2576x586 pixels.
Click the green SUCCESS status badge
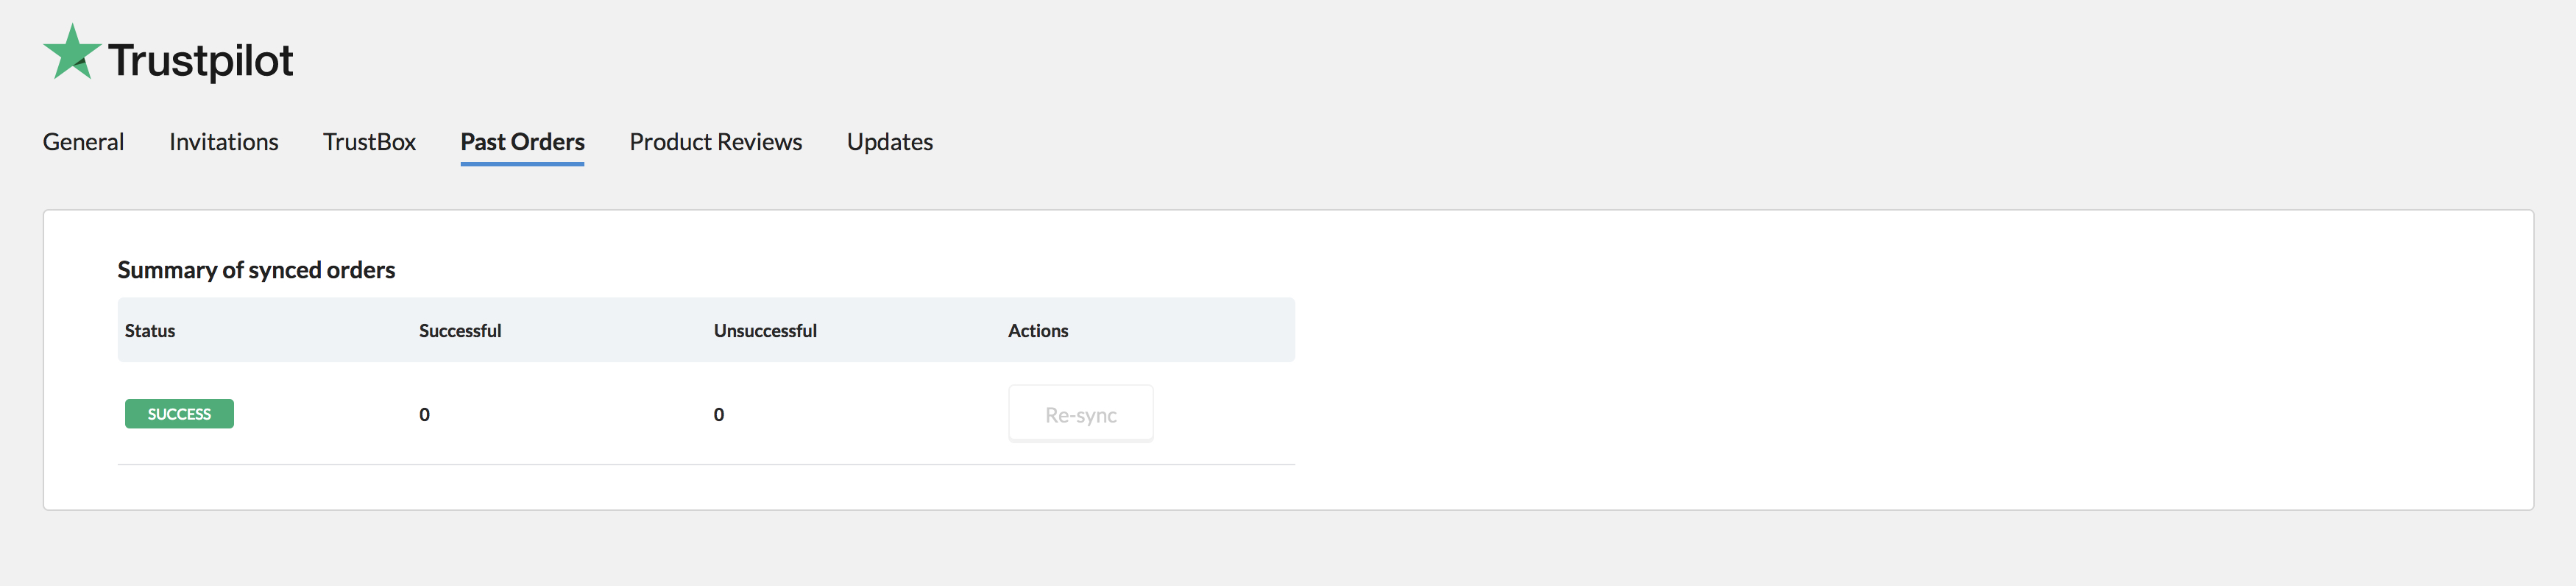179,414
